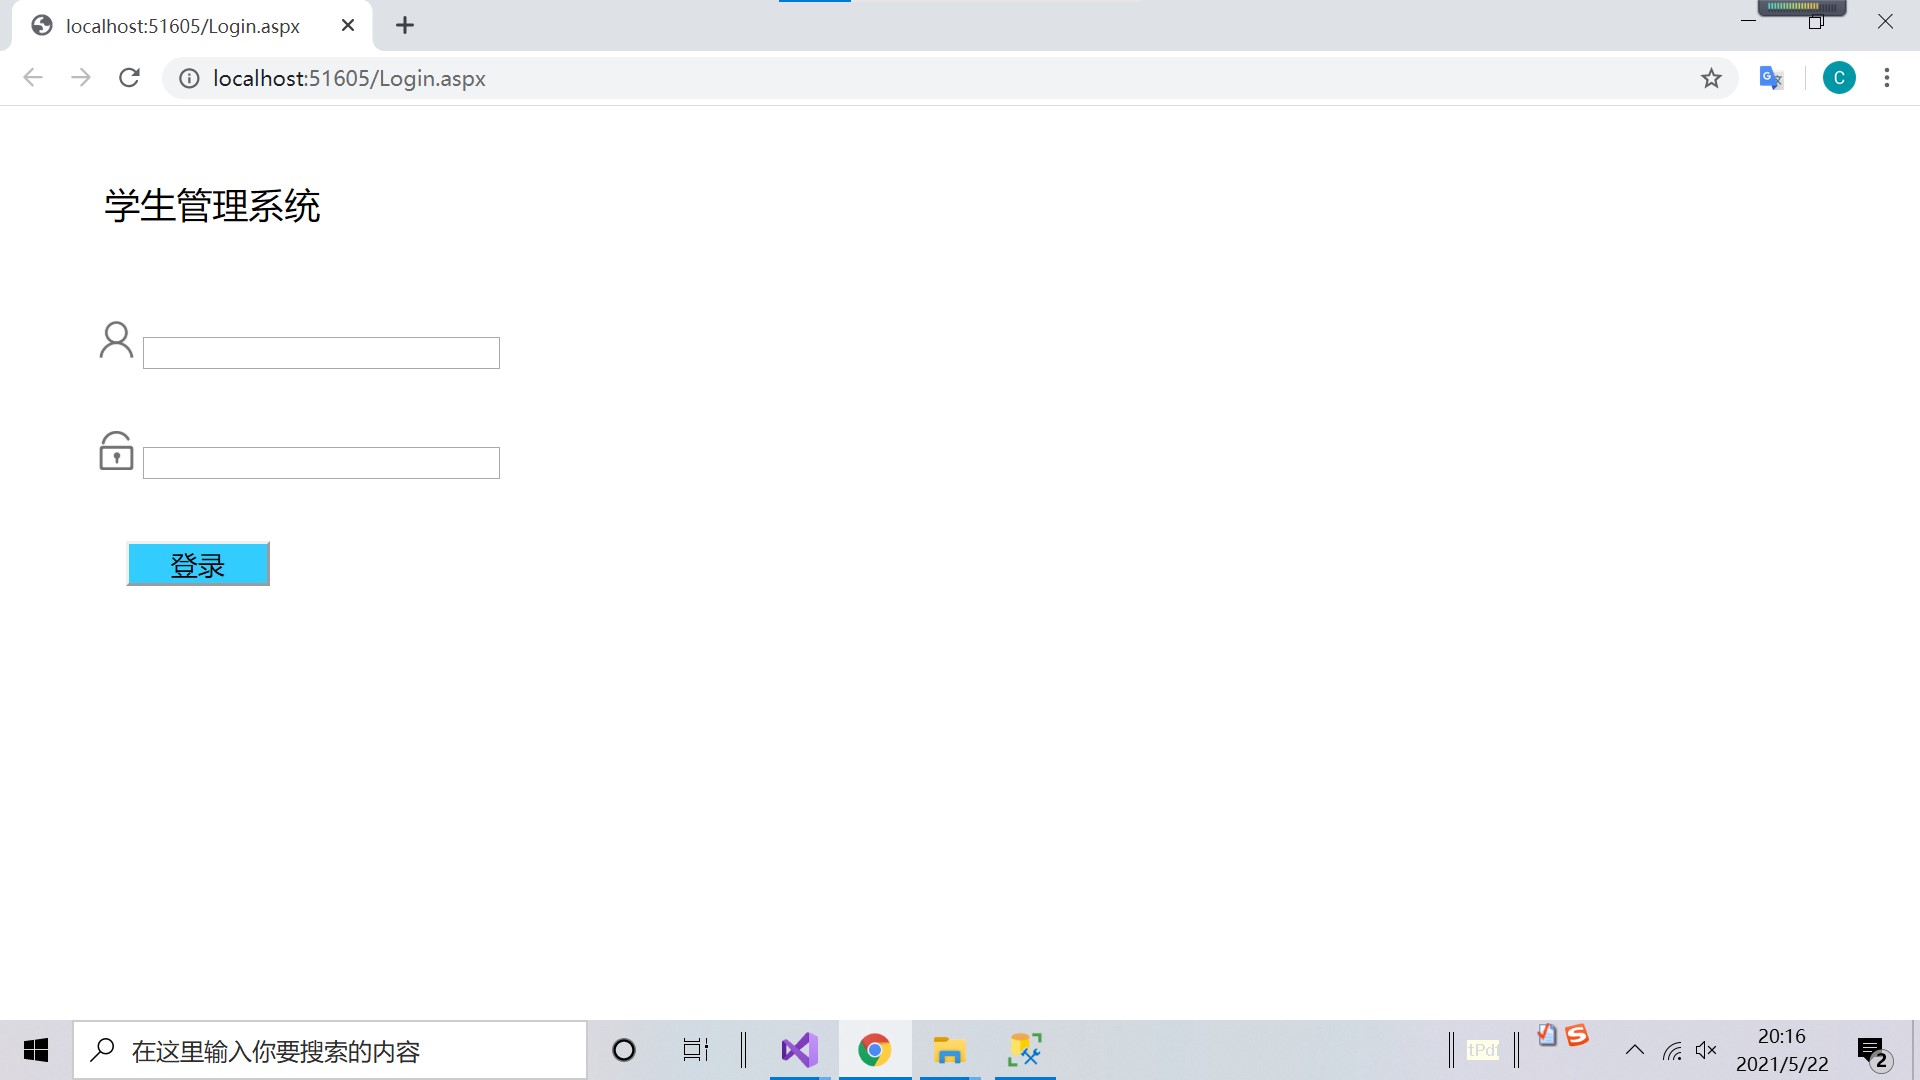Open the Windows Start menu

tap(36, 1050)
